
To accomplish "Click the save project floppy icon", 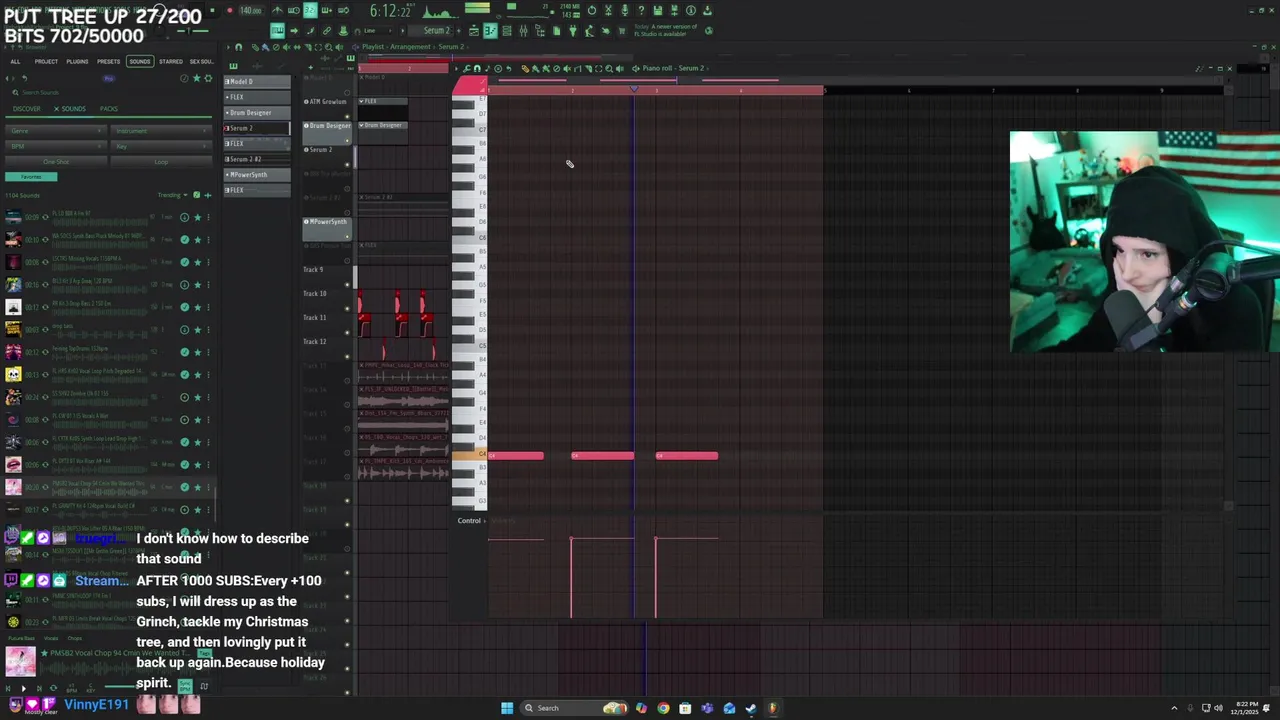I will pos(658,10).
